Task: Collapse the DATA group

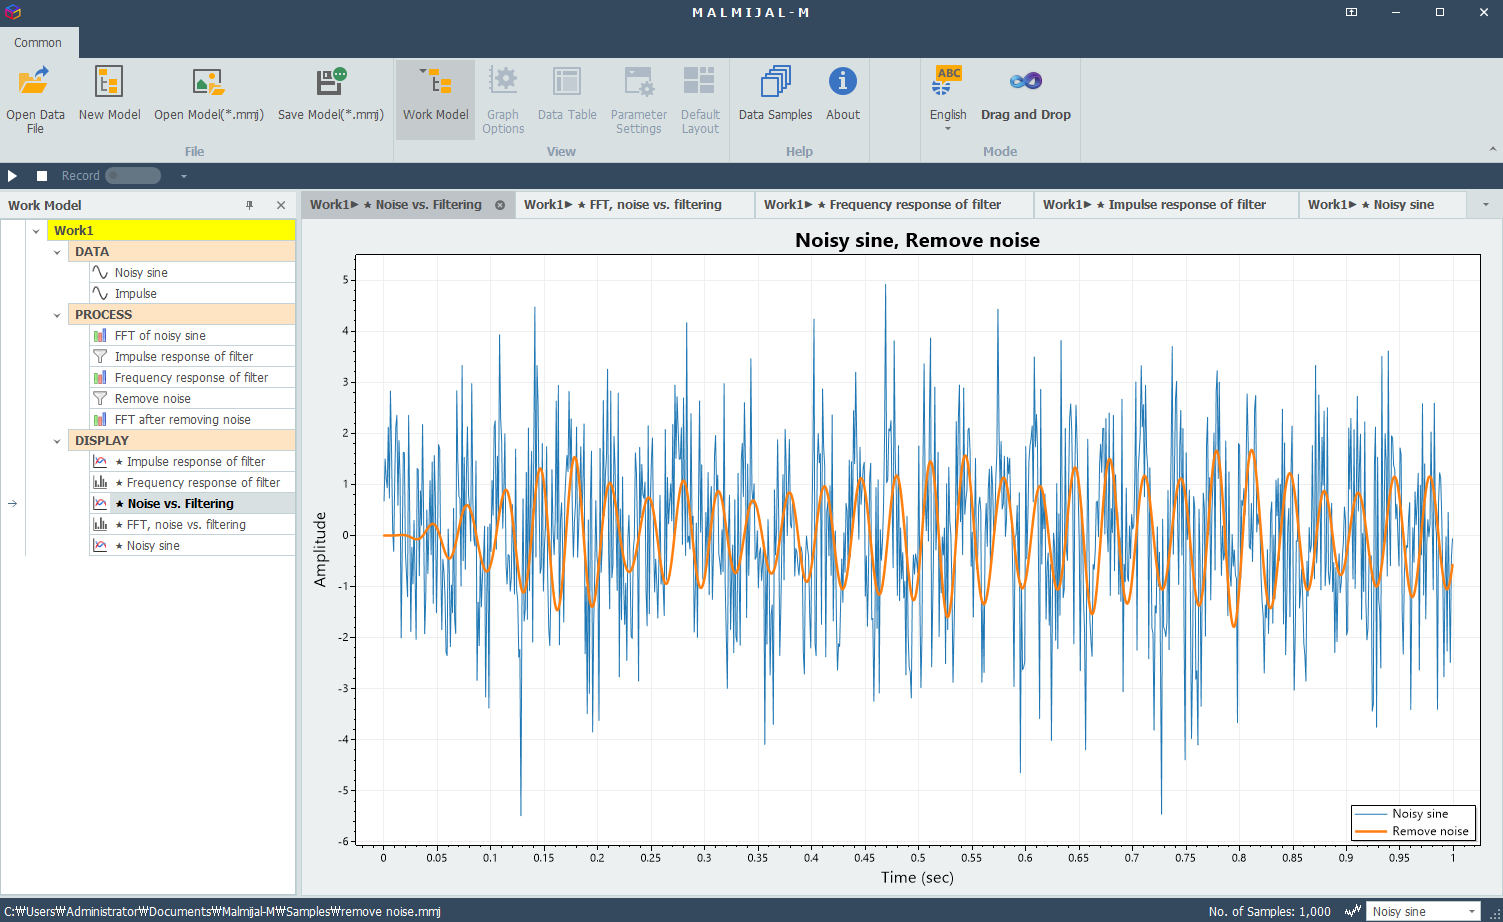Action: tap(57, 252)
